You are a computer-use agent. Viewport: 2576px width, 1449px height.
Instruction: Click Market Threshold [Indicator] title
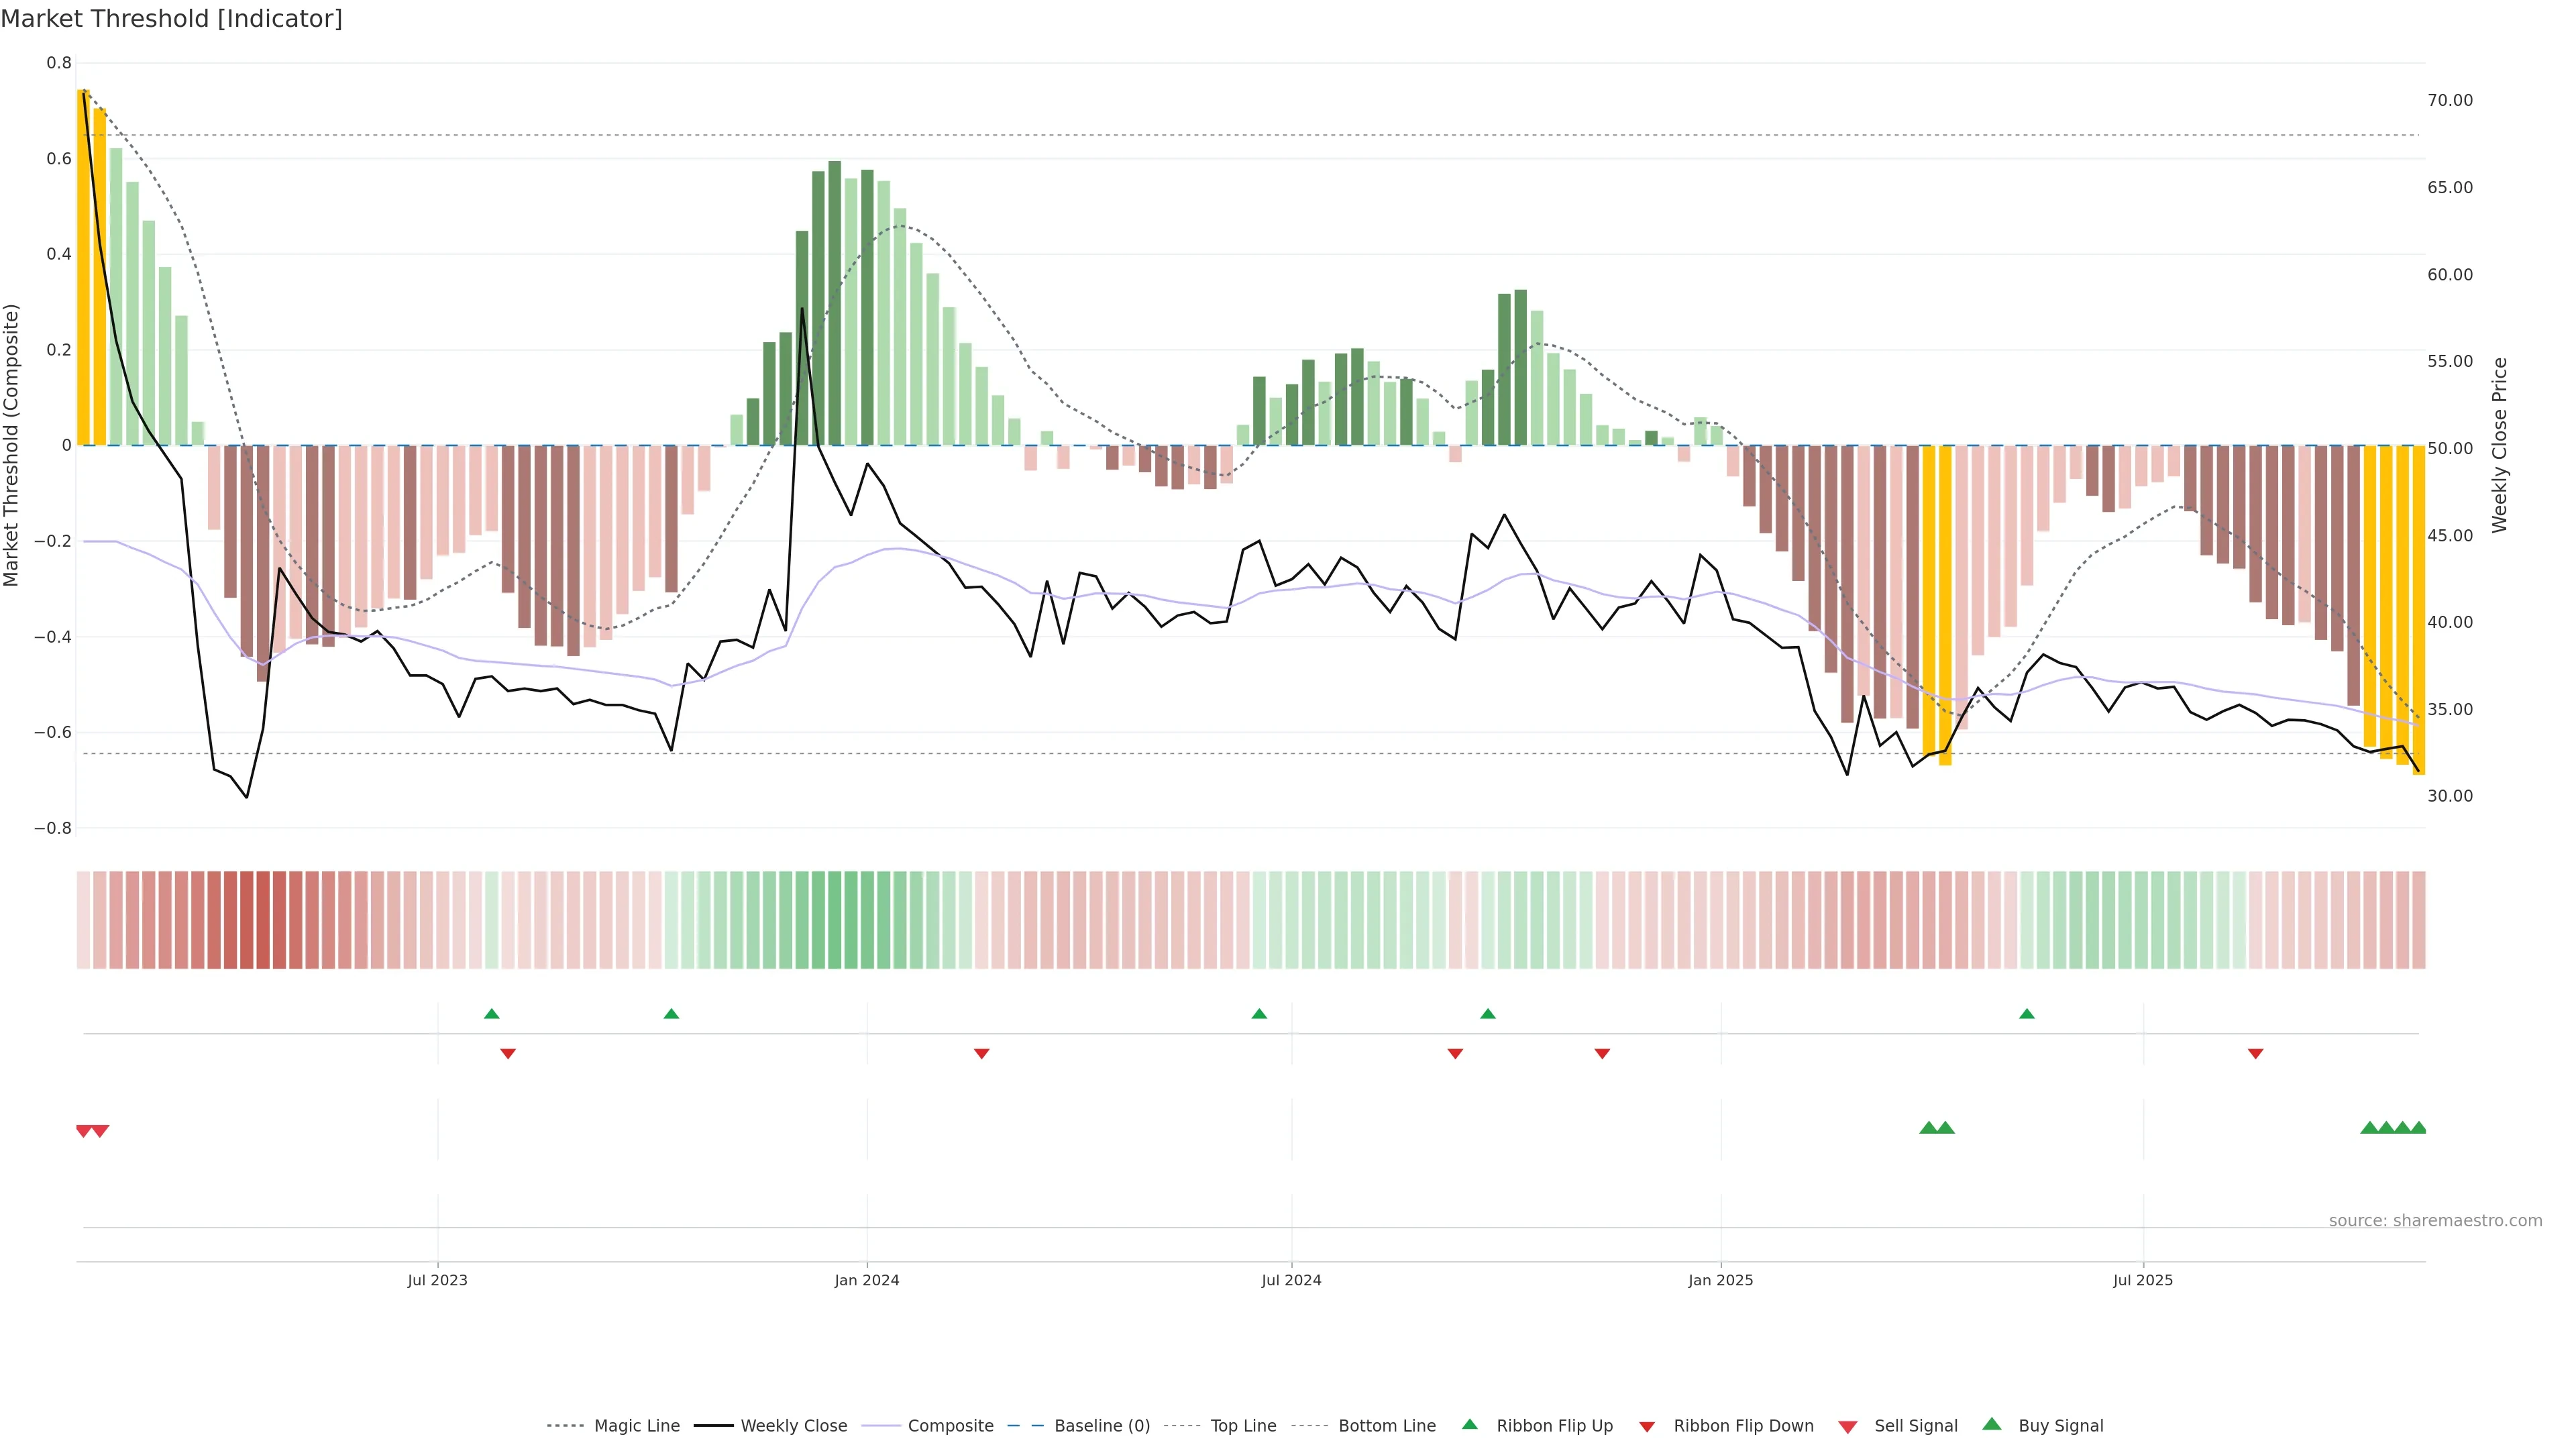point(171,19)
